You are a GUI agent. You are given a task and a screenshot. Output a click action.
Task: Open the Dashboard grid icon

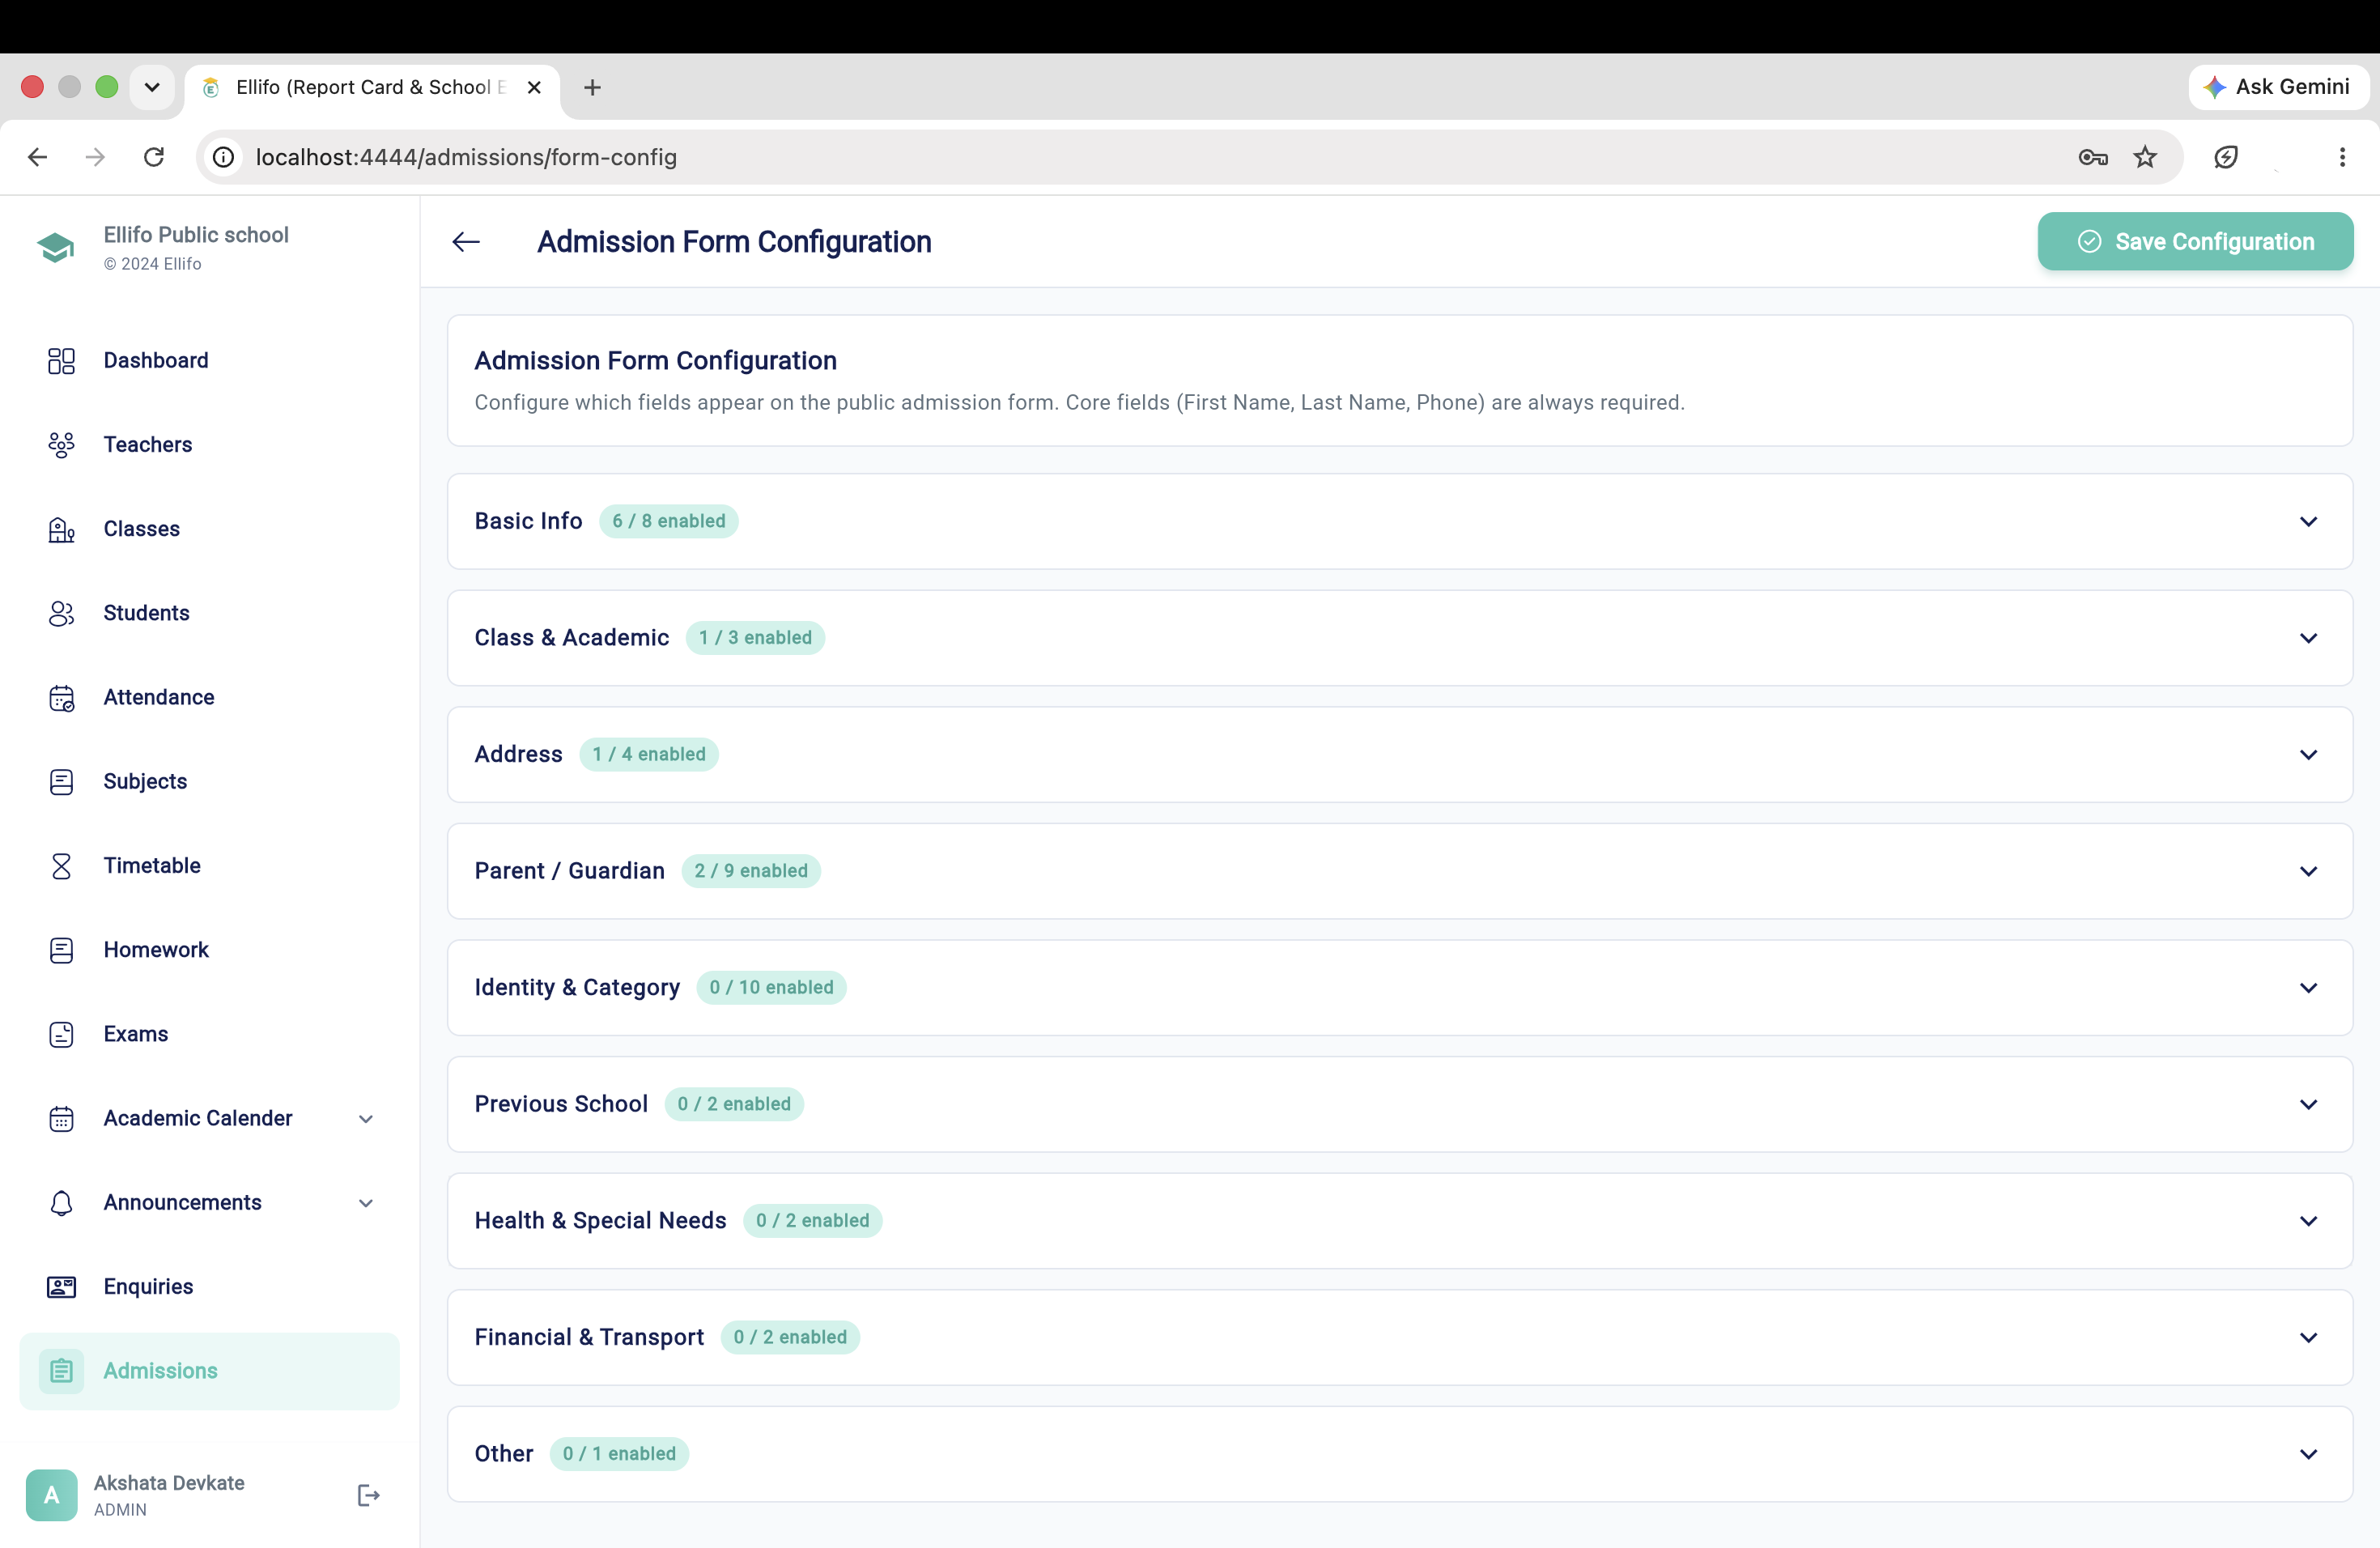pyautogui.click(x=61, y=360)
